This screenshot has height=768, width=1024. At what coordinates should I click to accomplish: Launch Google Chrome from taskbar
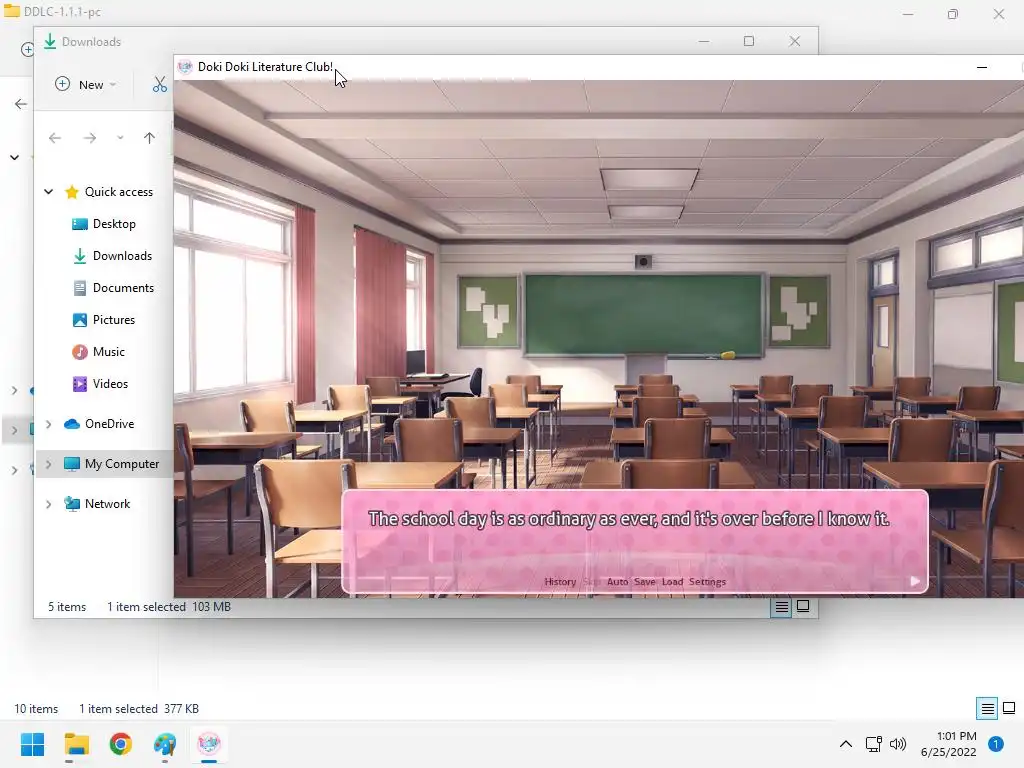coord(121,744)
